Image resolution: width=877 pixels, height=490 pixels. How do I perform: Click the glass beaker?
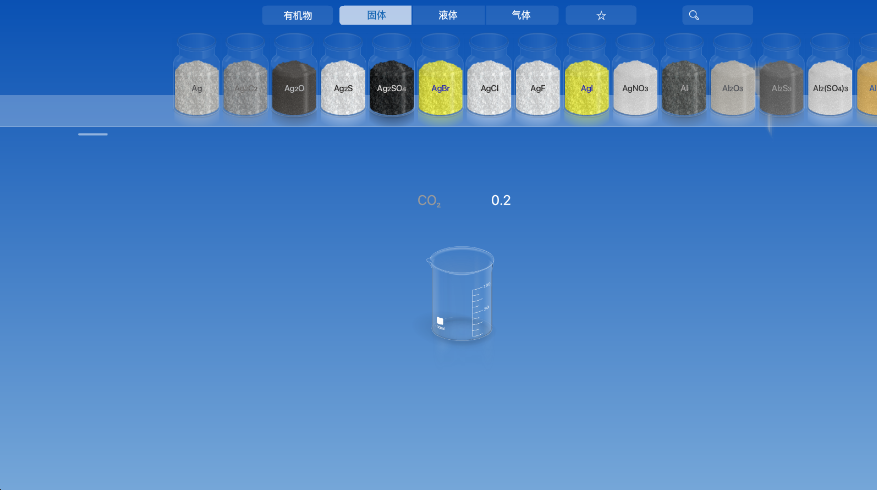460,296
